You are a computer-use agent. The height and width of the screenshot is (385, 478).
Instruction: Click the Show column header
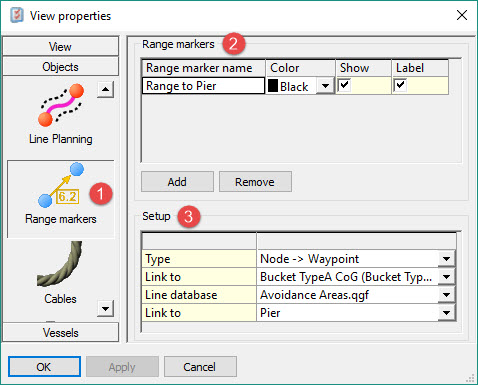(363, 68)
